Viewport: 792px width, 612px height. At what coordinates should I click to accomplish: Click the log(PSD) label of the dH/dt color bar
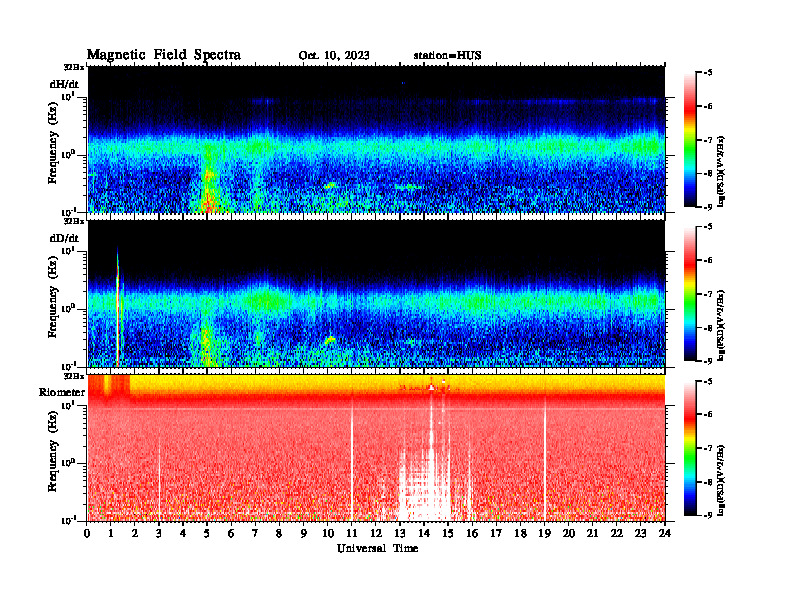(722, 171)
